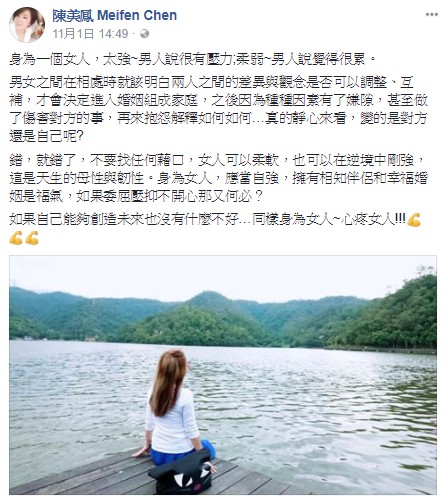Visit the 陳美鳳 Meifen Chen profile link
Screen dimensions: 445x496
point(115,15)
